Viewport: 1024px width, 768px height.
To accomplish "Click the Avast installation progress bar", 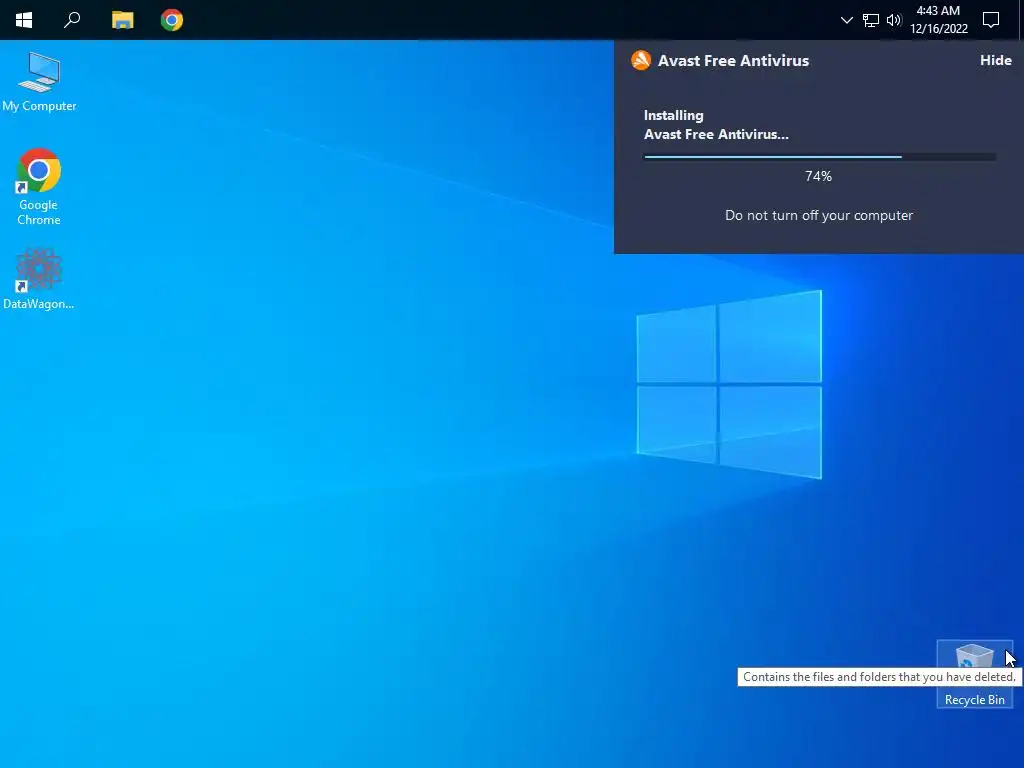I will click(x=820, y=157).
